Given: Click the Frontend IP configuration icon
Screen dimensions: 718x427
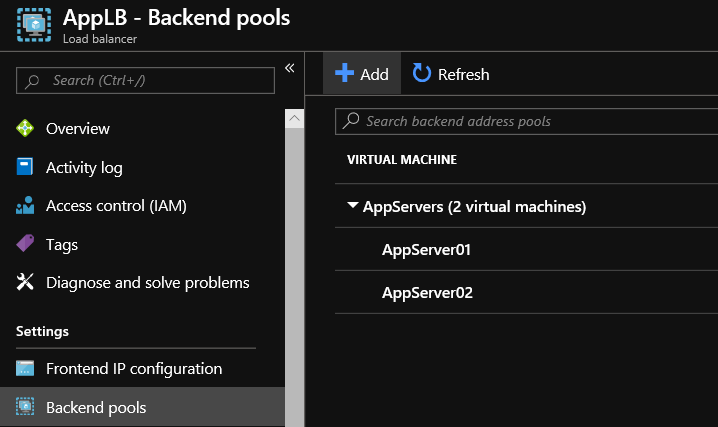Looking at the screenshot, I should click(x=25, y=368).
